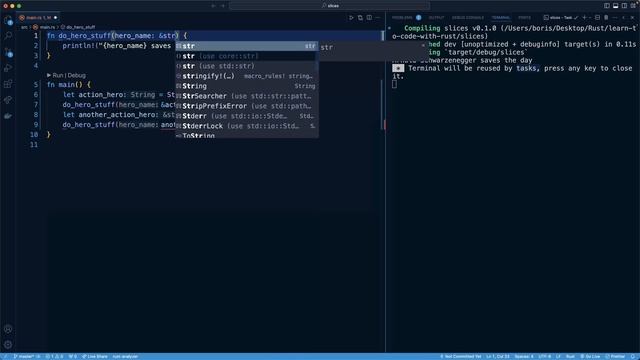Click the hero_name parameter on line 1
640x360 pixels.
point(133,36)
